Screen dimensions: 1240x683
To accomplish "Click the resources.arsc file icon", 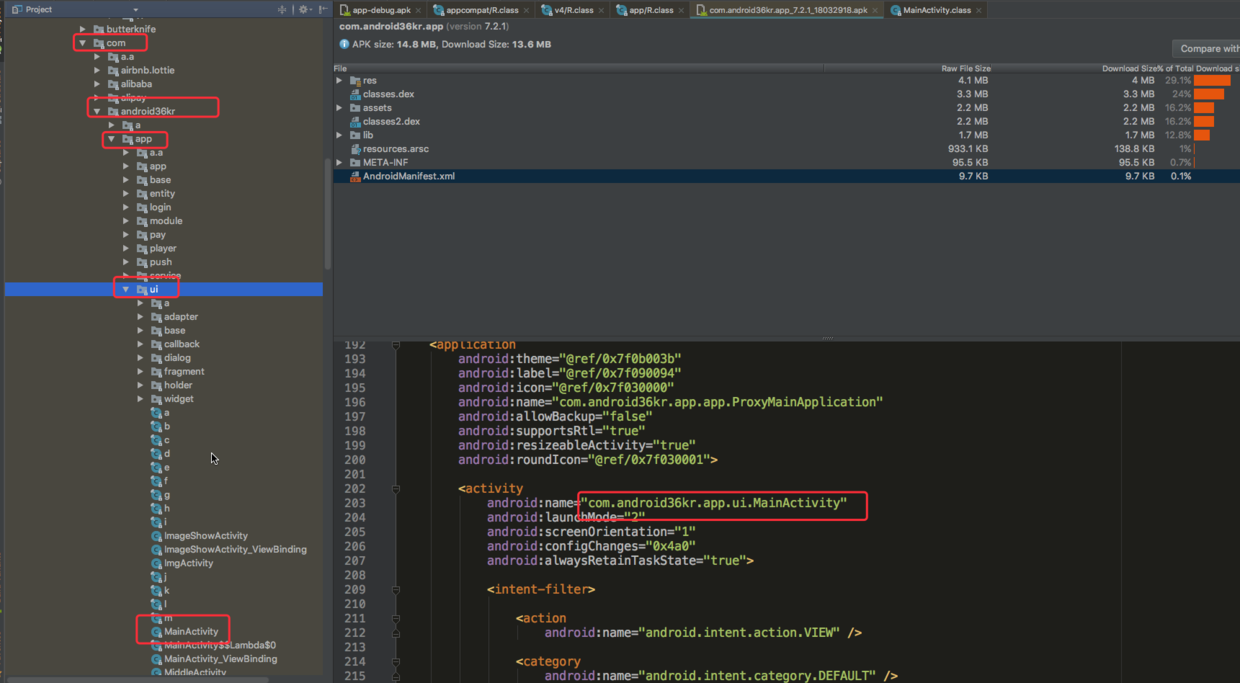I will click(x=355, y=149).
